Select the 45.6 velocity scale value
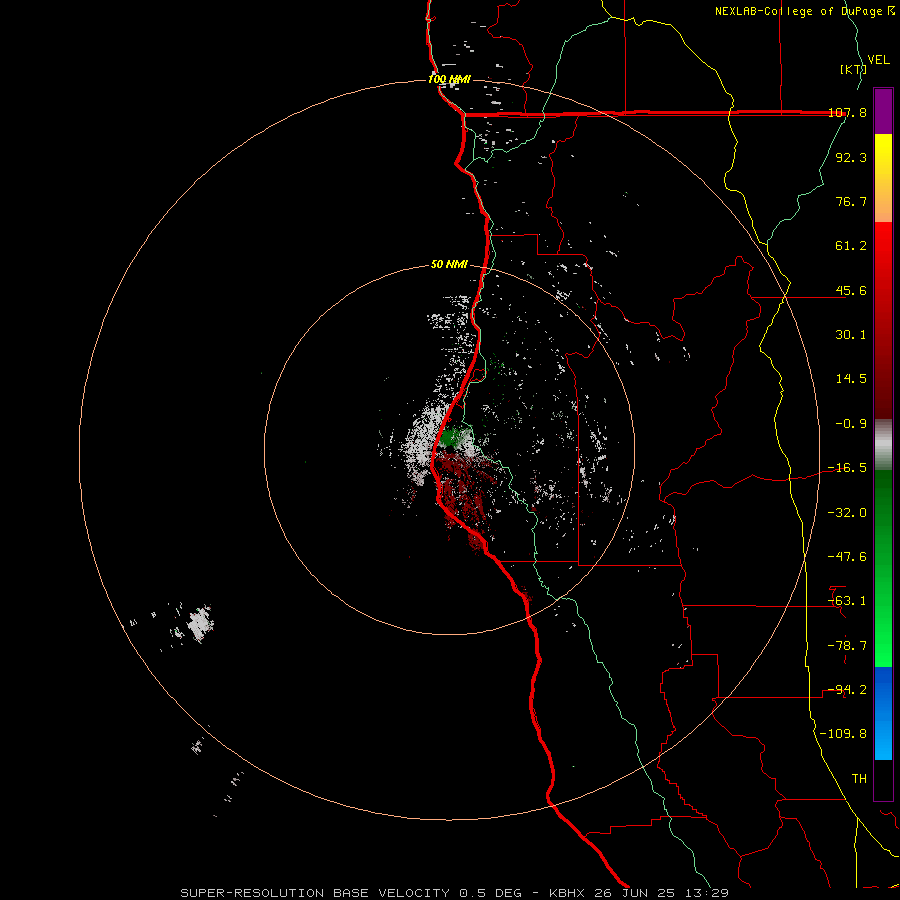 tap(851, 290)
